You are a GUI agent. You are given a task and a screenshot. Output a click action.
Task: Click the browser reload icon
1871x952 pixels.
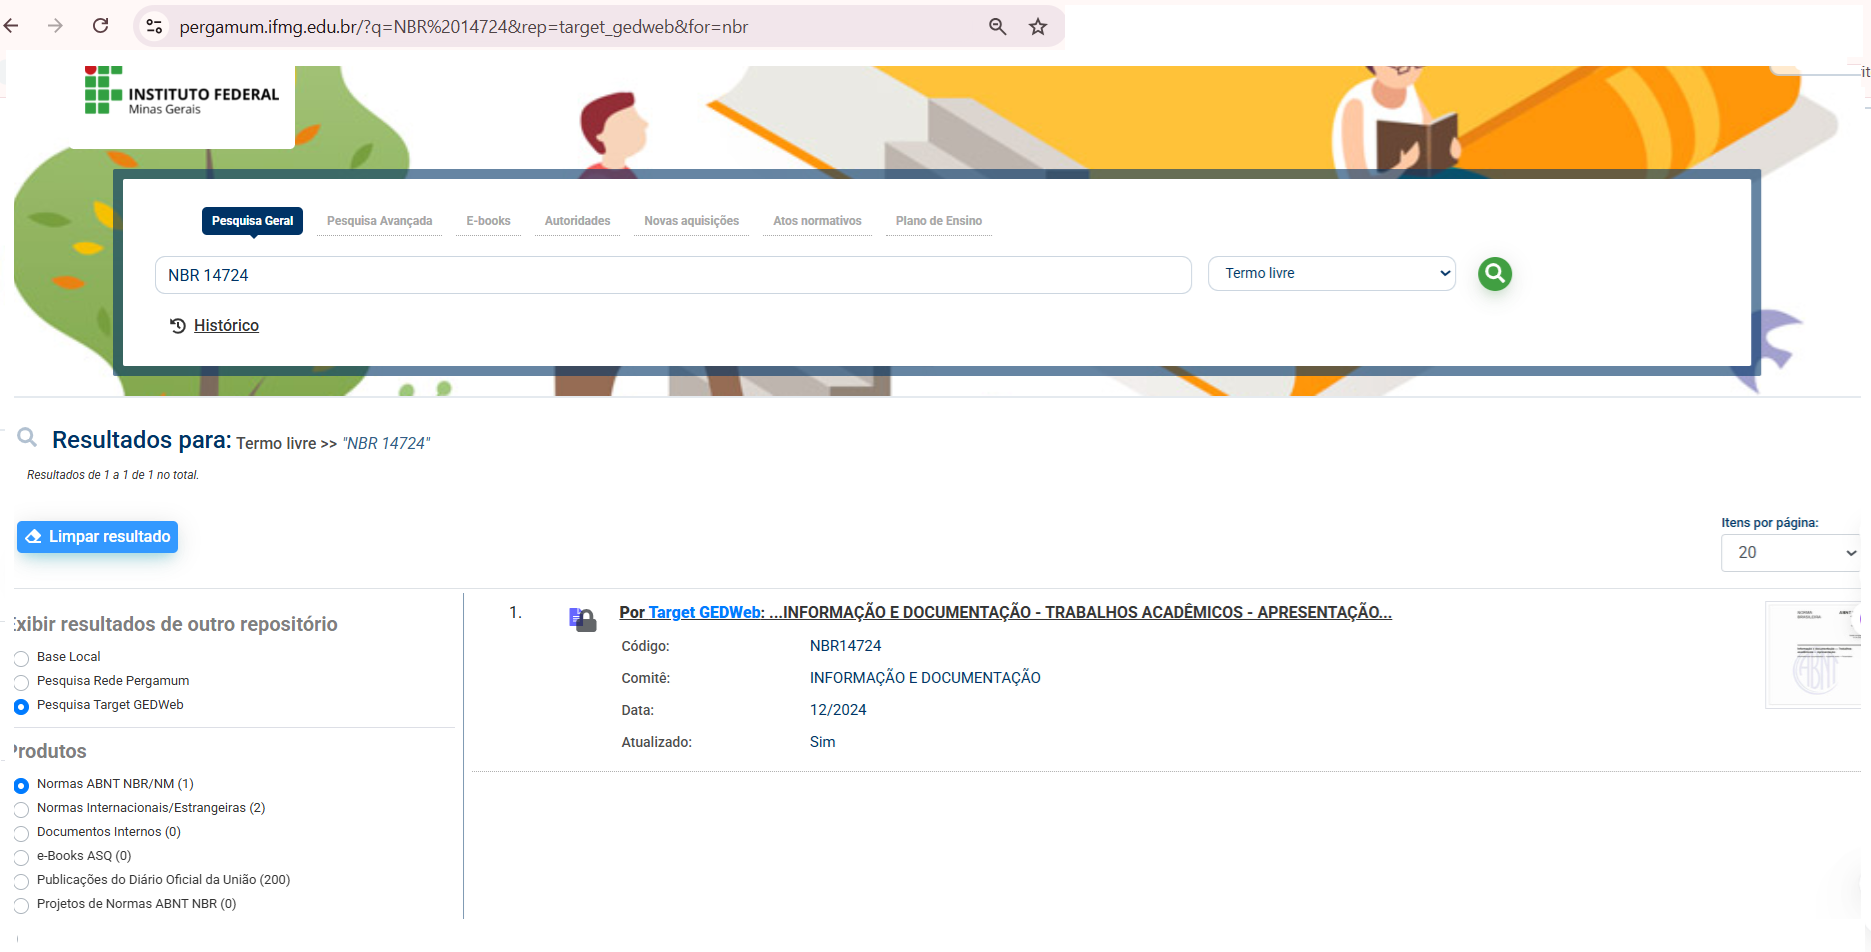[x=101, y=26]
